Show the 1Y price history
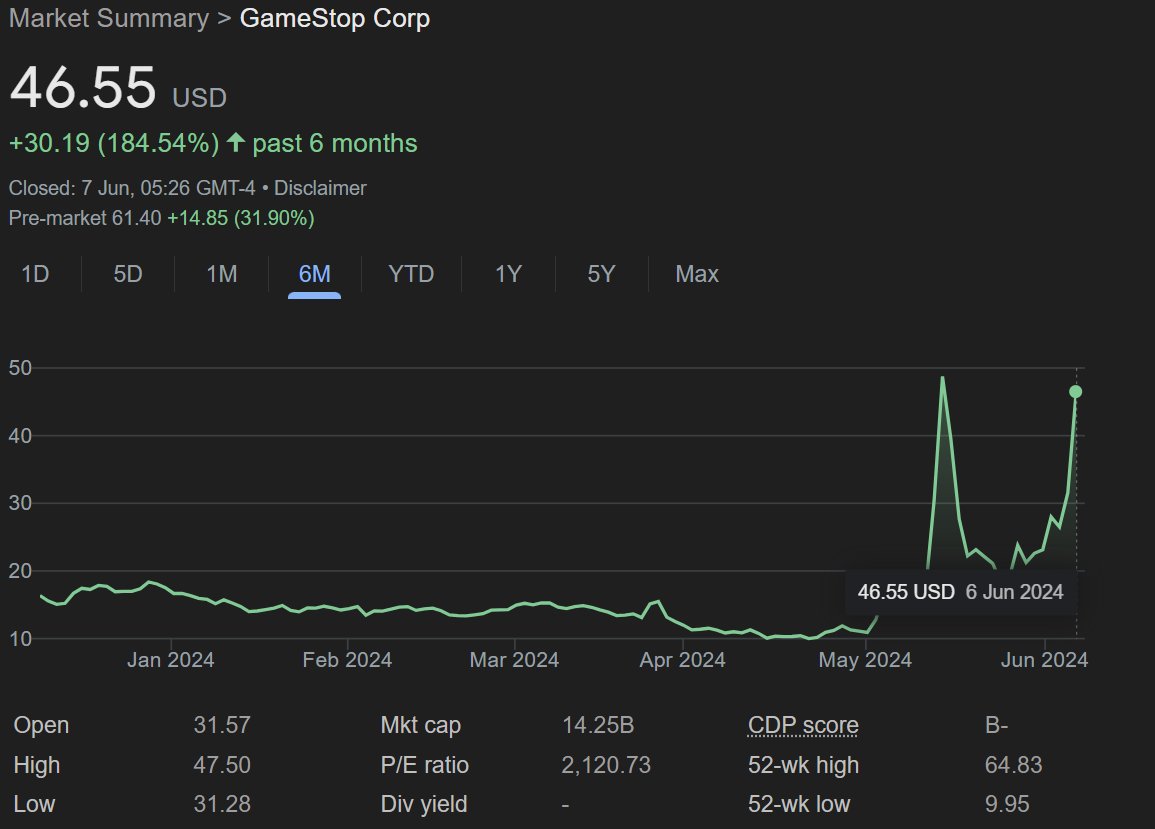 point(508,274)
